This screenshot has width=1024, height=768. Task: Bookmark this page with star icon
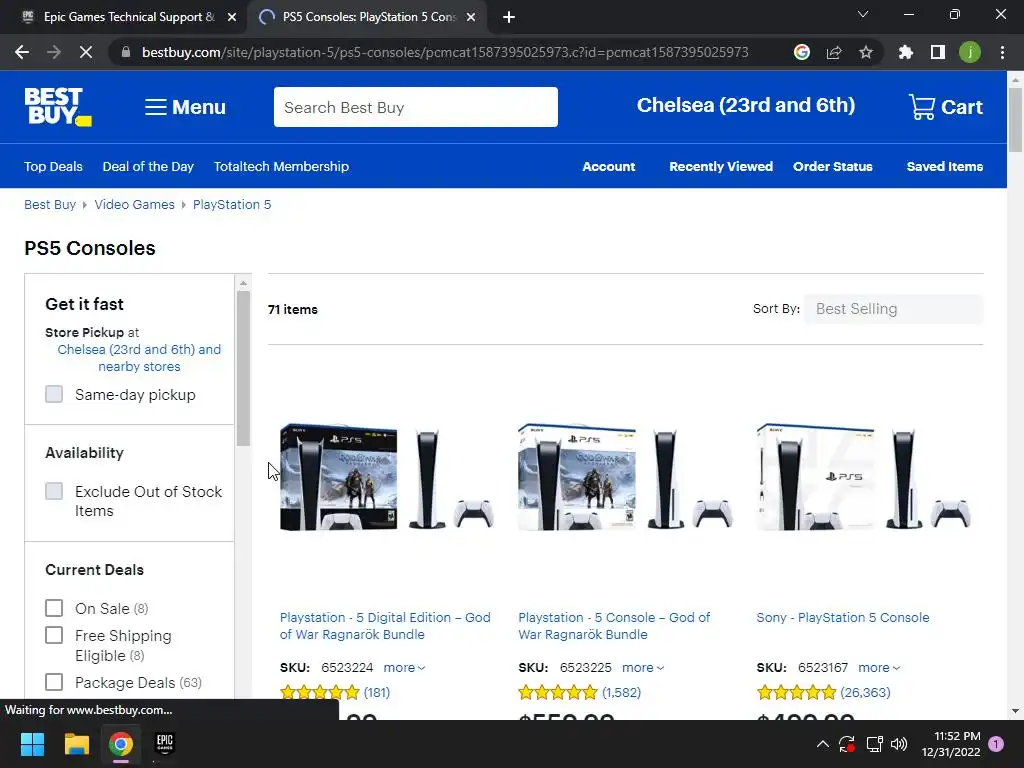pos(866,52)
